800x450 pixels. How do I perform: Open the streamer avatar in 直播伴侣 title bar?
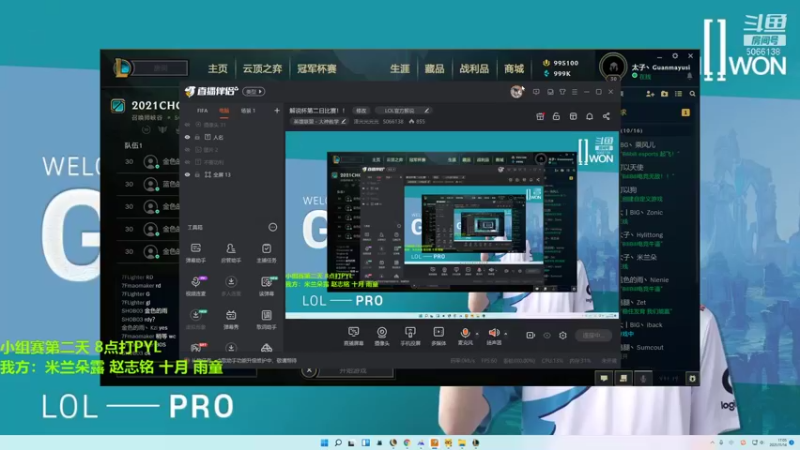[x=517, y=92]
